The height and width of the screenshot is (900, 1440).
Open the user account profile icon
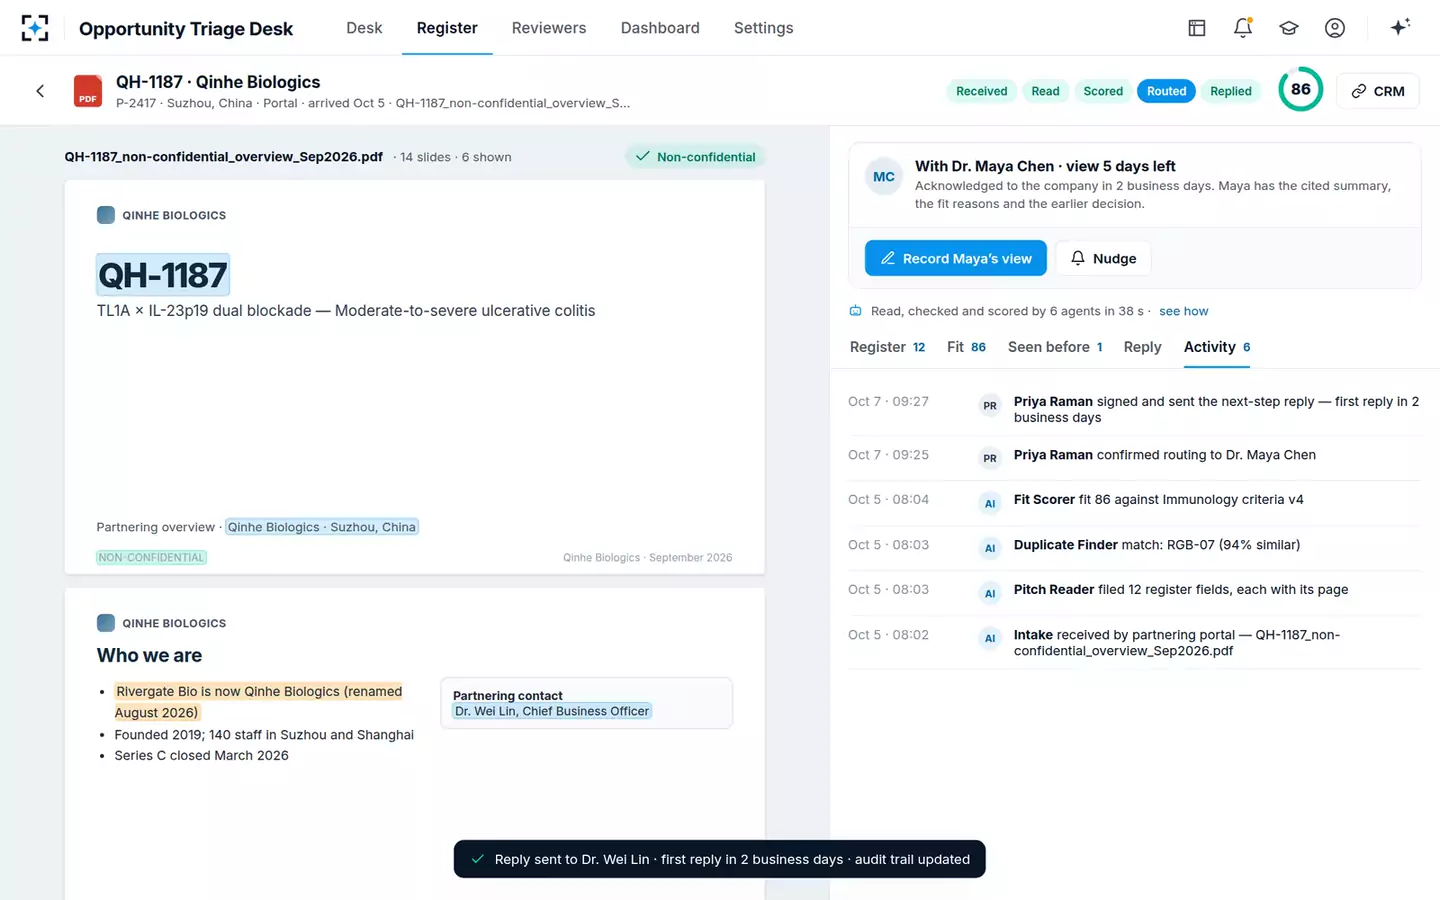point(1335,28)
